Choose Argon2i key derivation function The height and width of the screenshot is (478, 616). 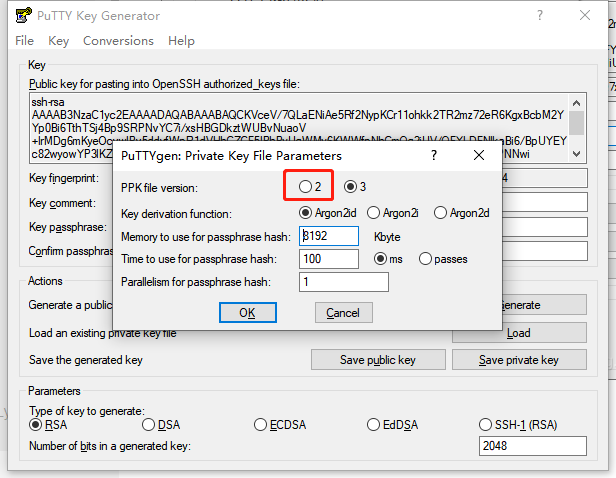click(392, 213)
